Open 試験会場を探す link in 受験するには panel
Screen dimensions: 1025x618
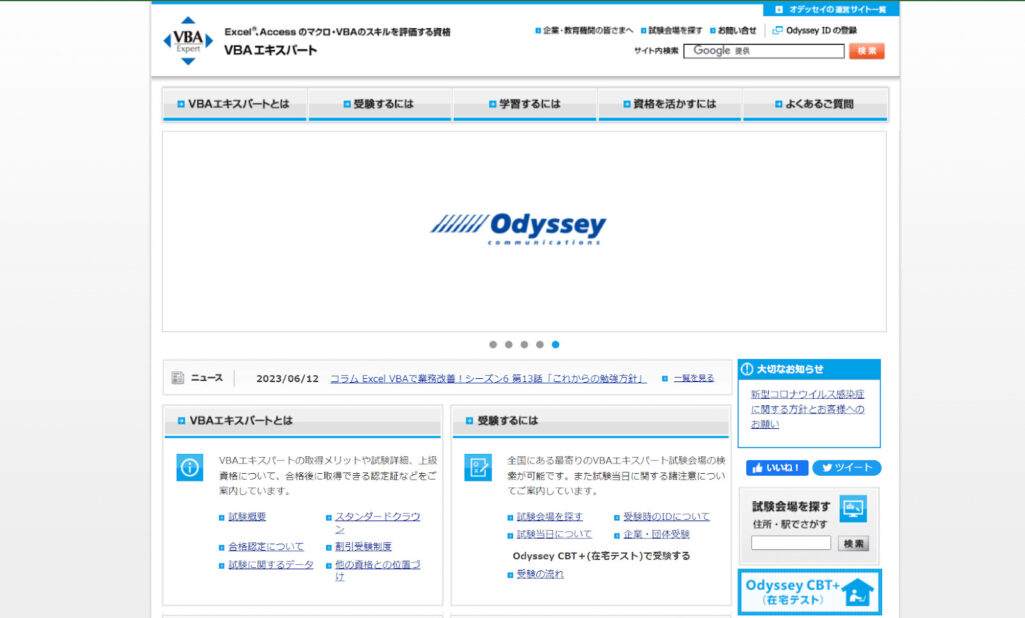[x=550, y=517]
